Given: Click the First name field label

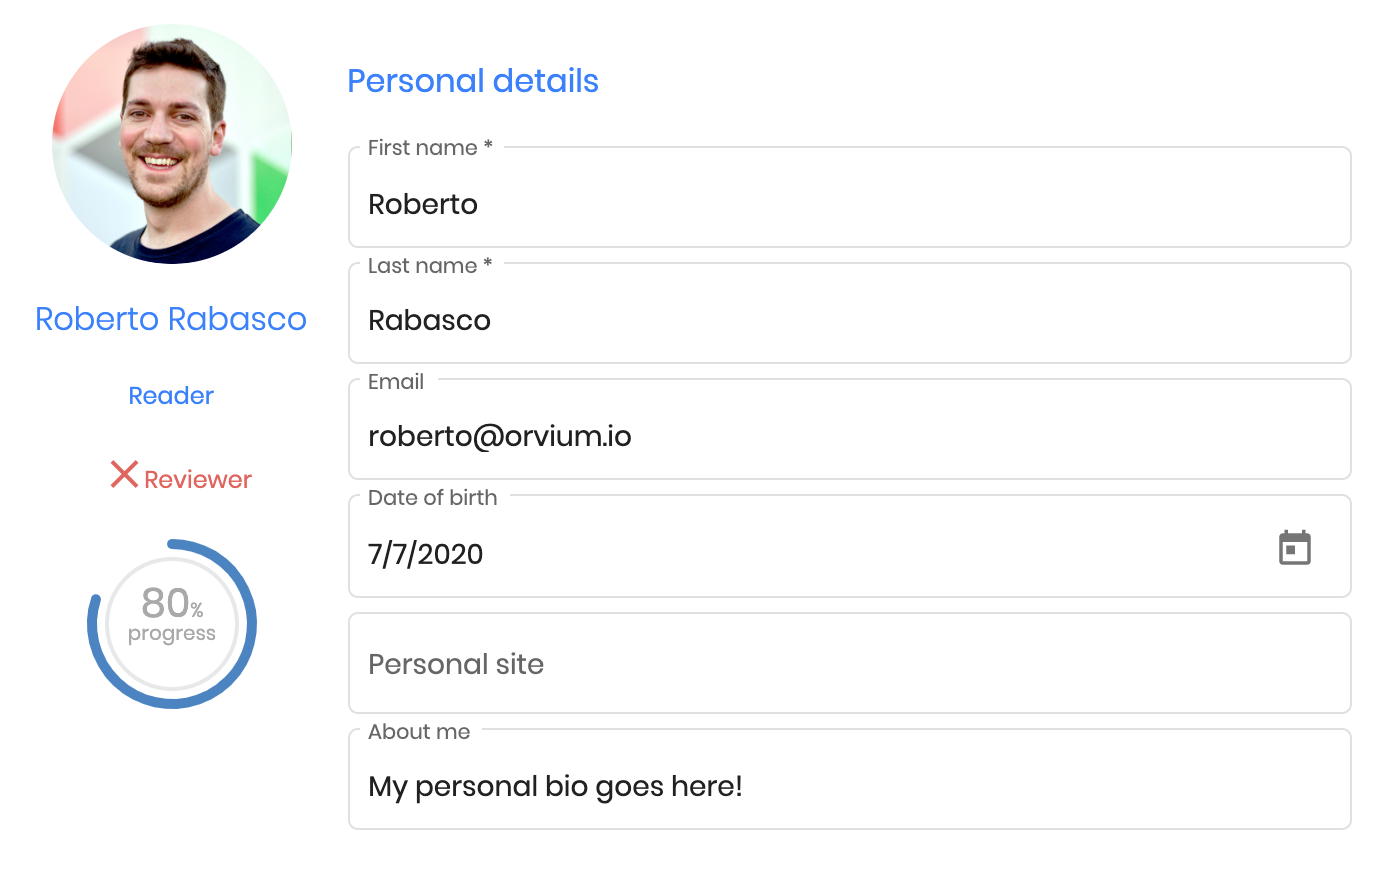Looking at the screenshot, I should pyautogui.click(x=430, y=148).
